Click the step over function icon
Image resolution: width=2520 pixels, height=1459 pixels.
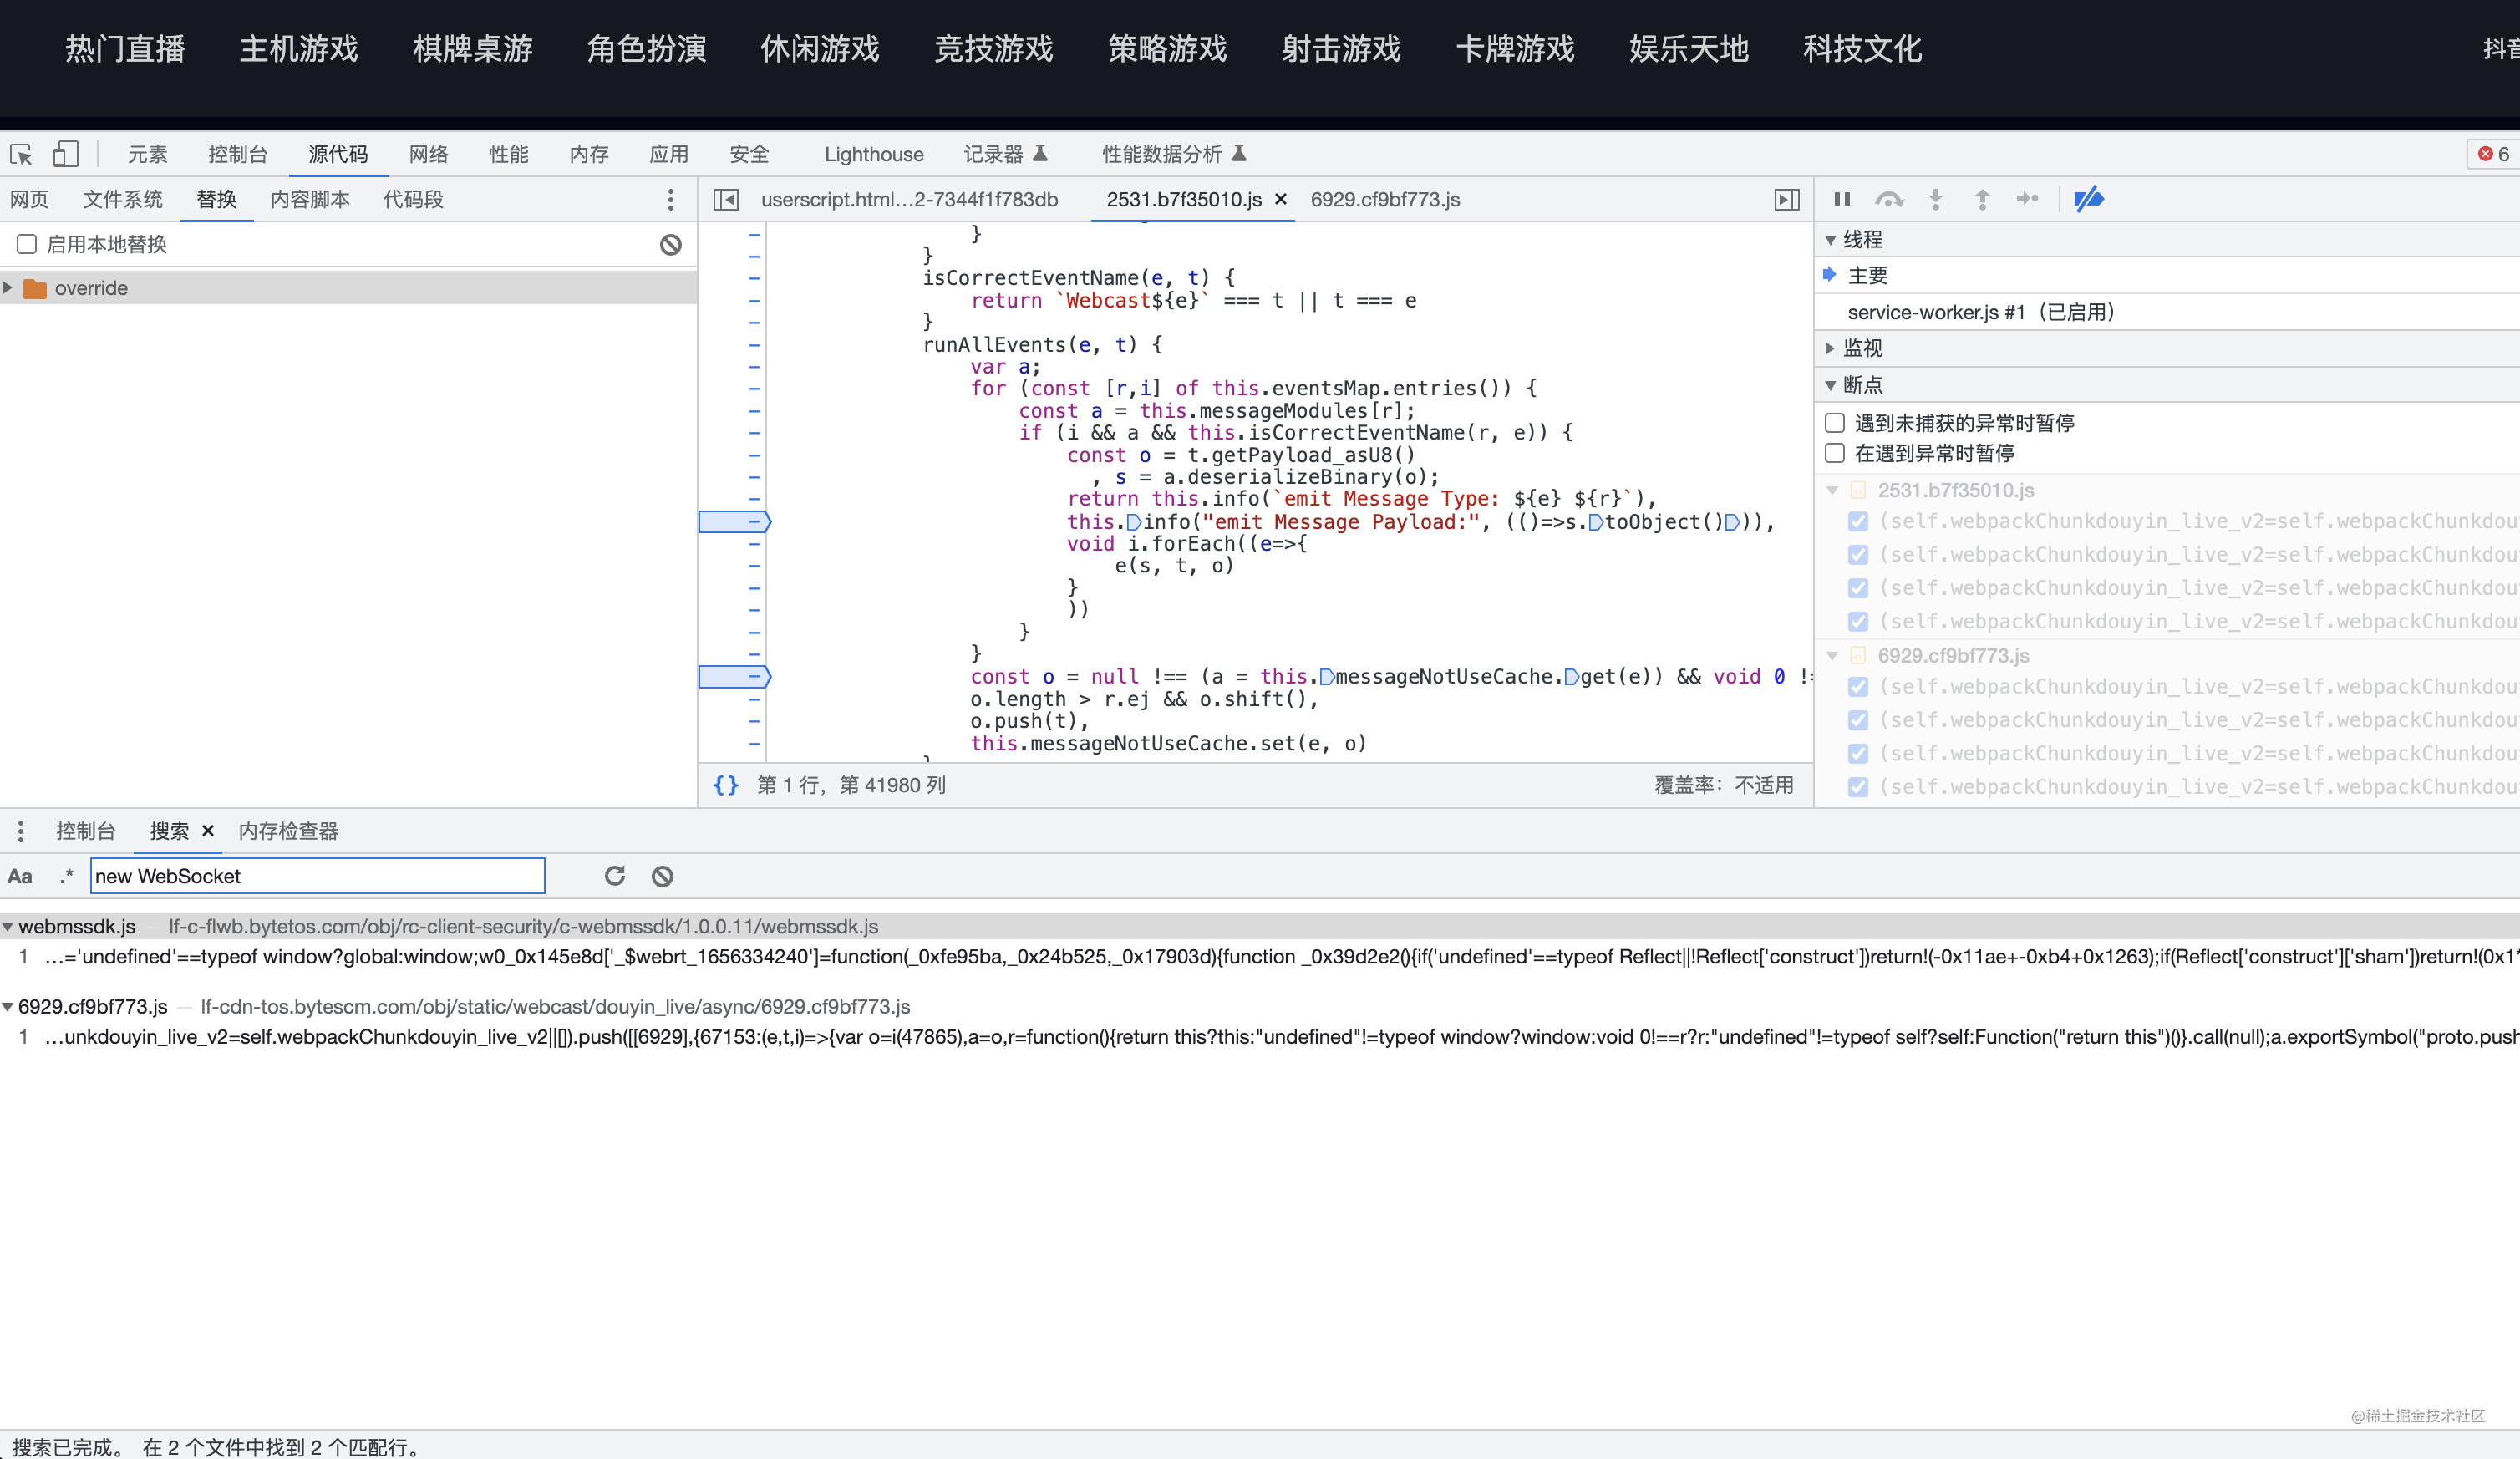point(1888,199)
